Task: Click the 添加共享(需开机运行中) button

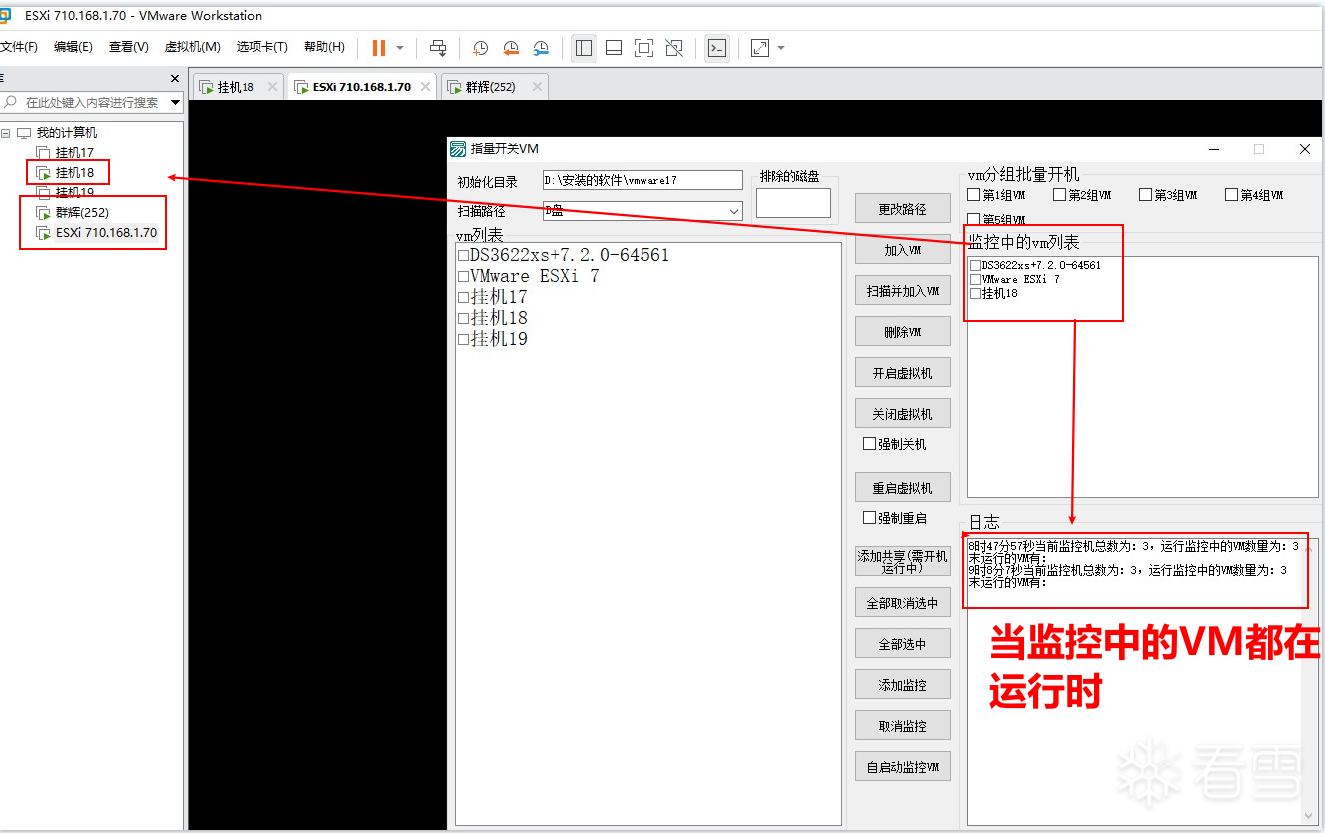Action: coord(902,561)
